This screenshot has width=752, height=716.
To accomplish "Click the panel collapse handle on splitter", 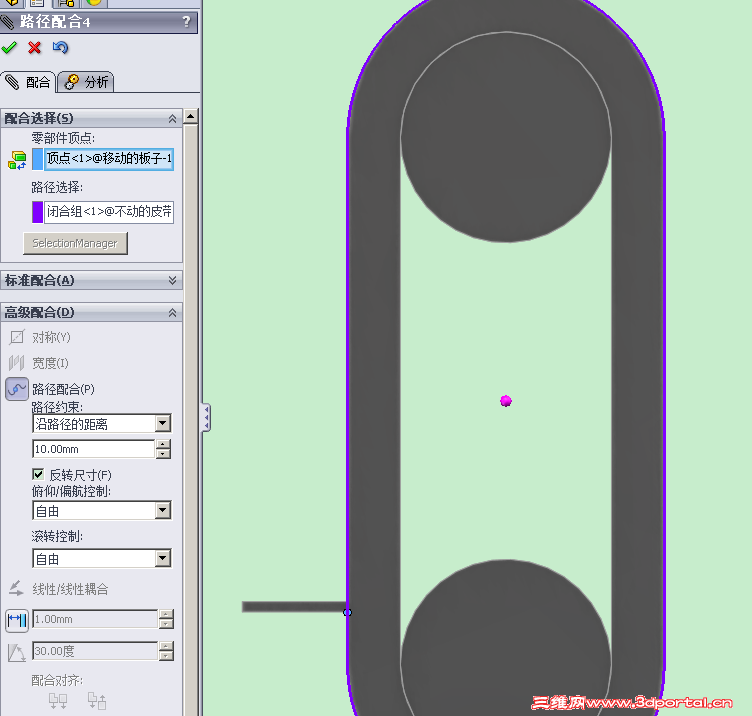I will (206, 418).
